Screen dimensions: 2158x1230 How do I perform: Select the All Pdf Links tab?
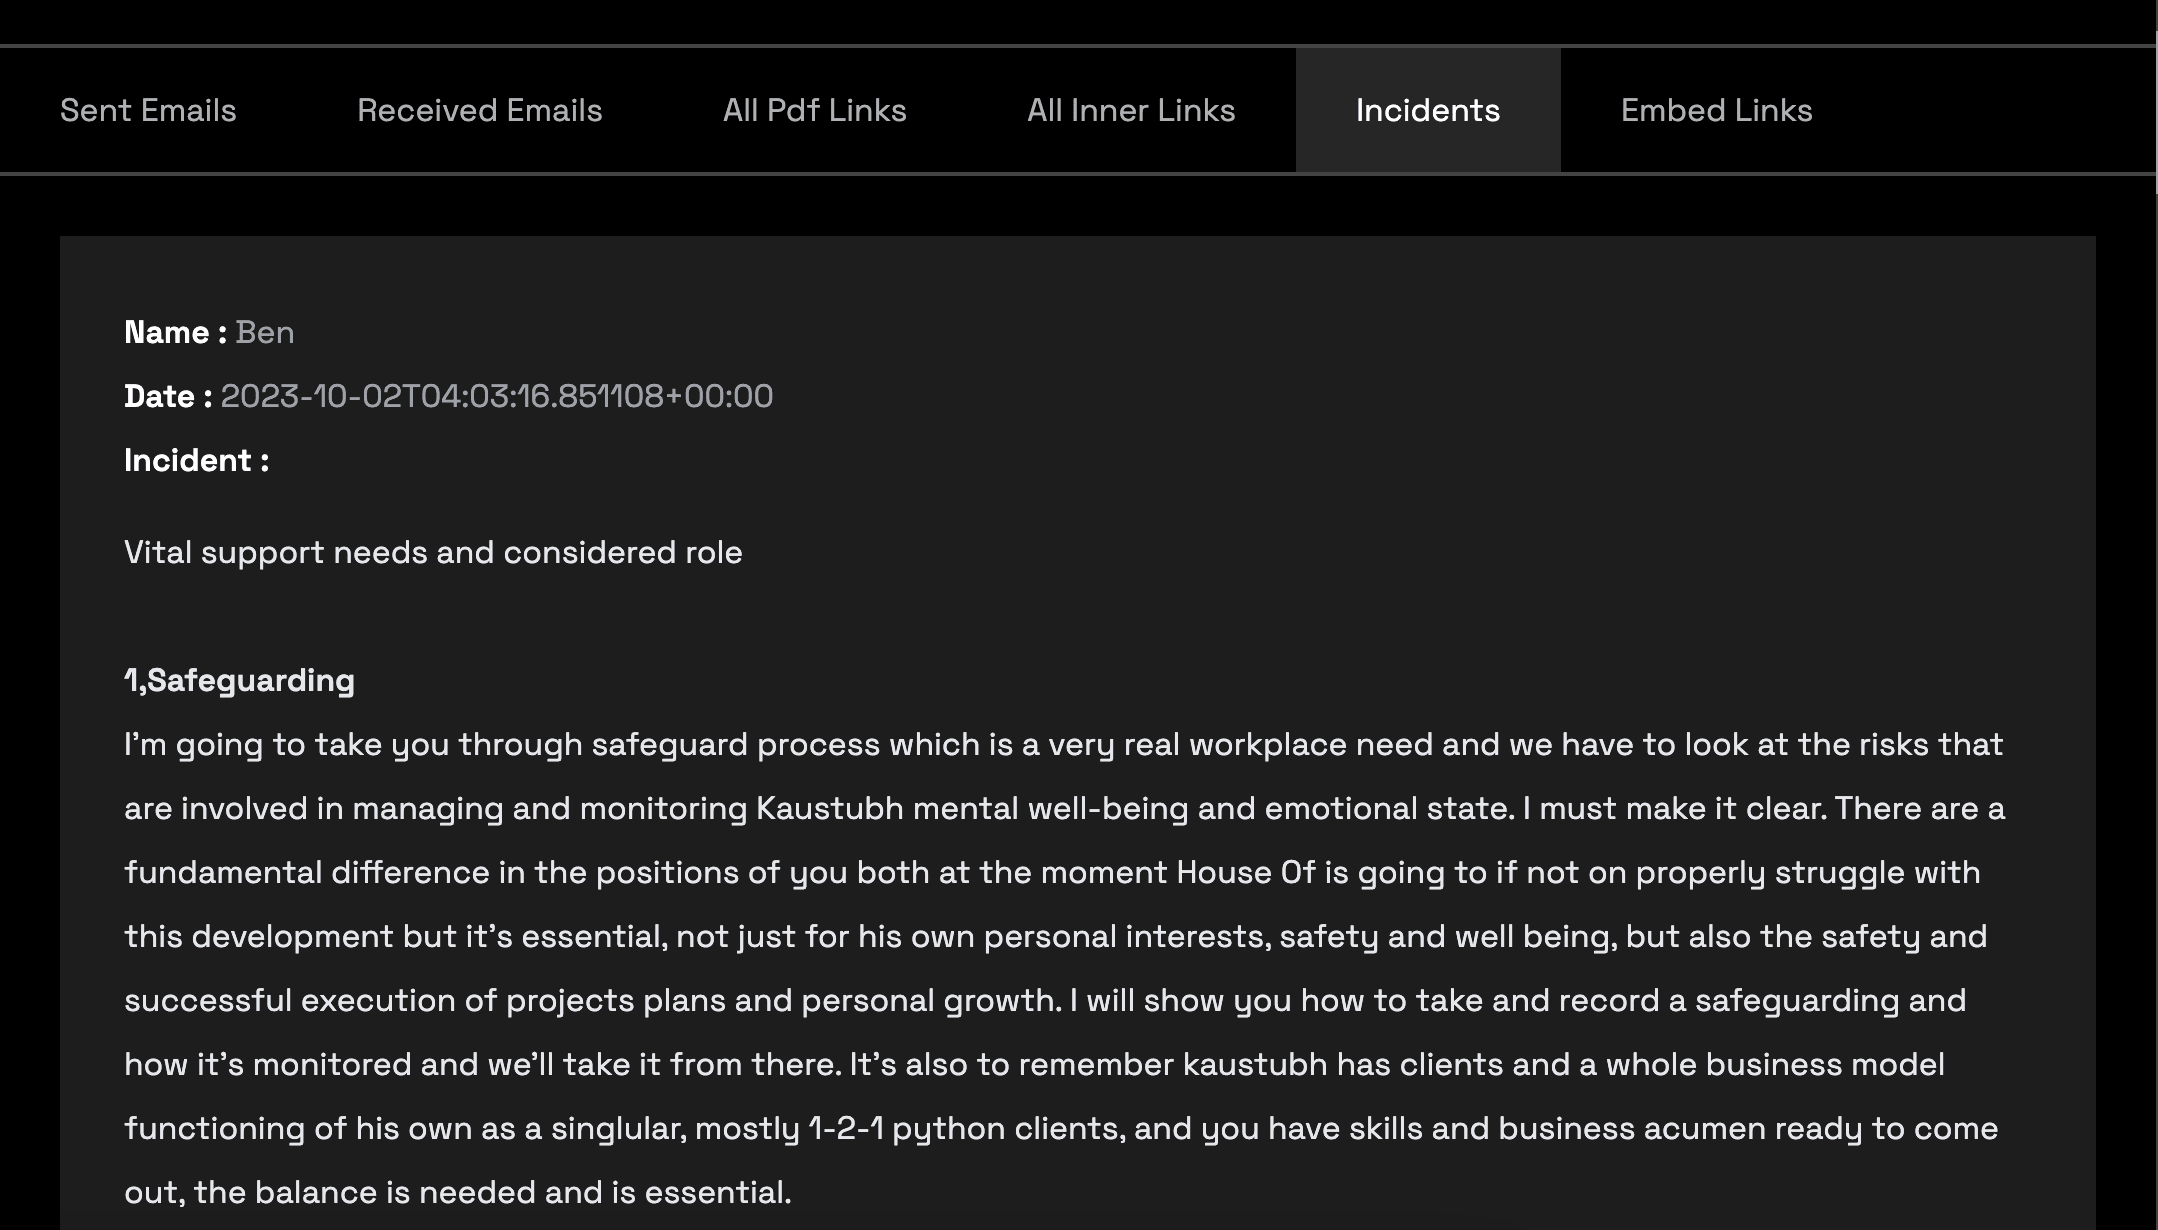814,110
